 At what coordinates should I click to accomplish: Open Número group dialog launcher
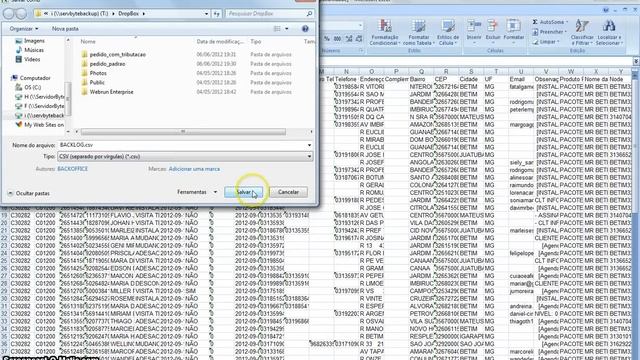[361, 51]
